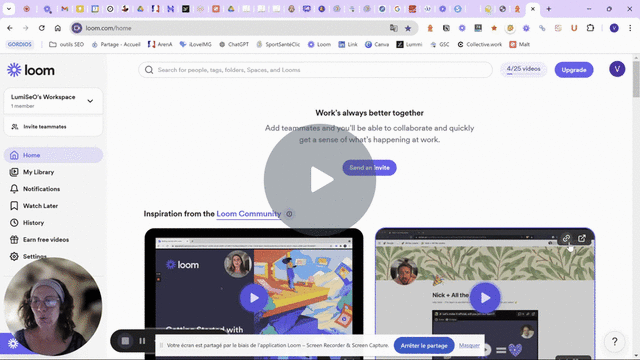
Task: Bookmark page with star icon in address bar
Action: click(408, 28)
